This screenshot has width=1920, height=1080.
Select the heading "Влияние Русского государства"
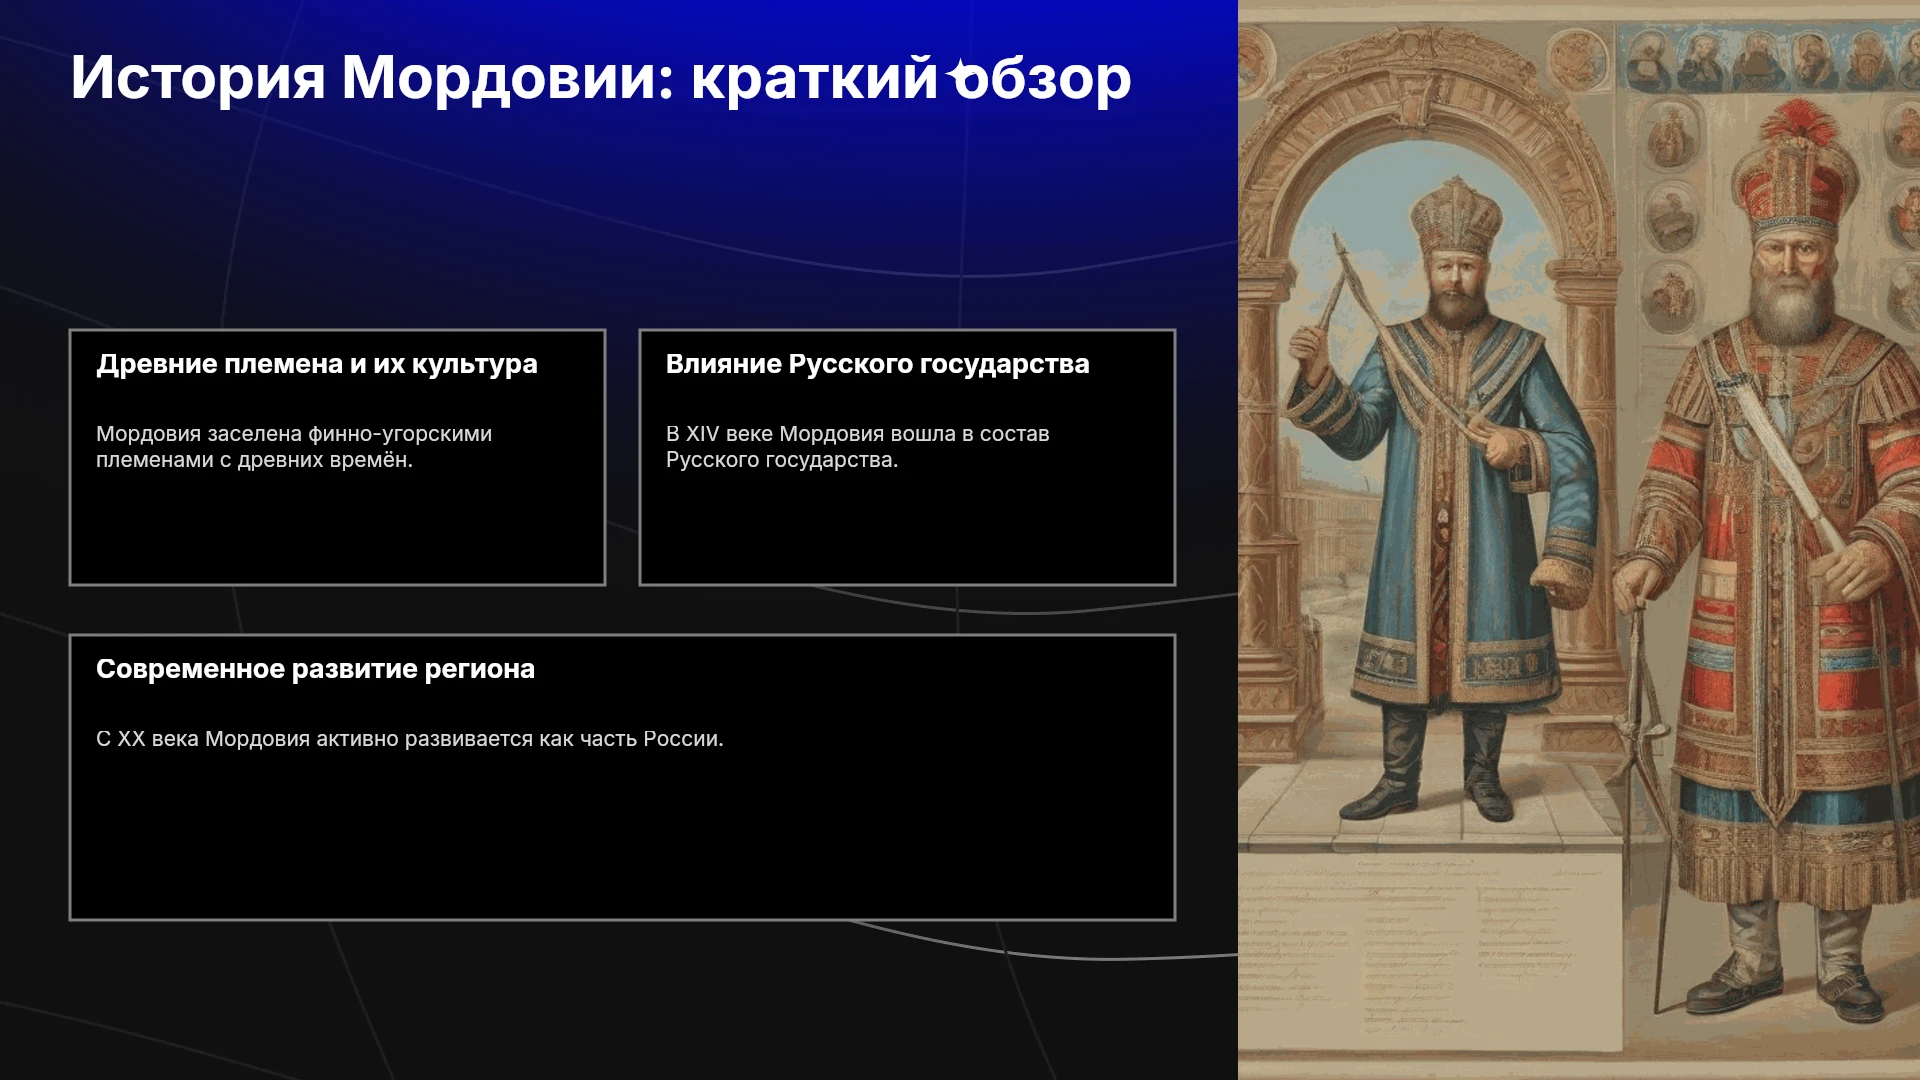878,364
